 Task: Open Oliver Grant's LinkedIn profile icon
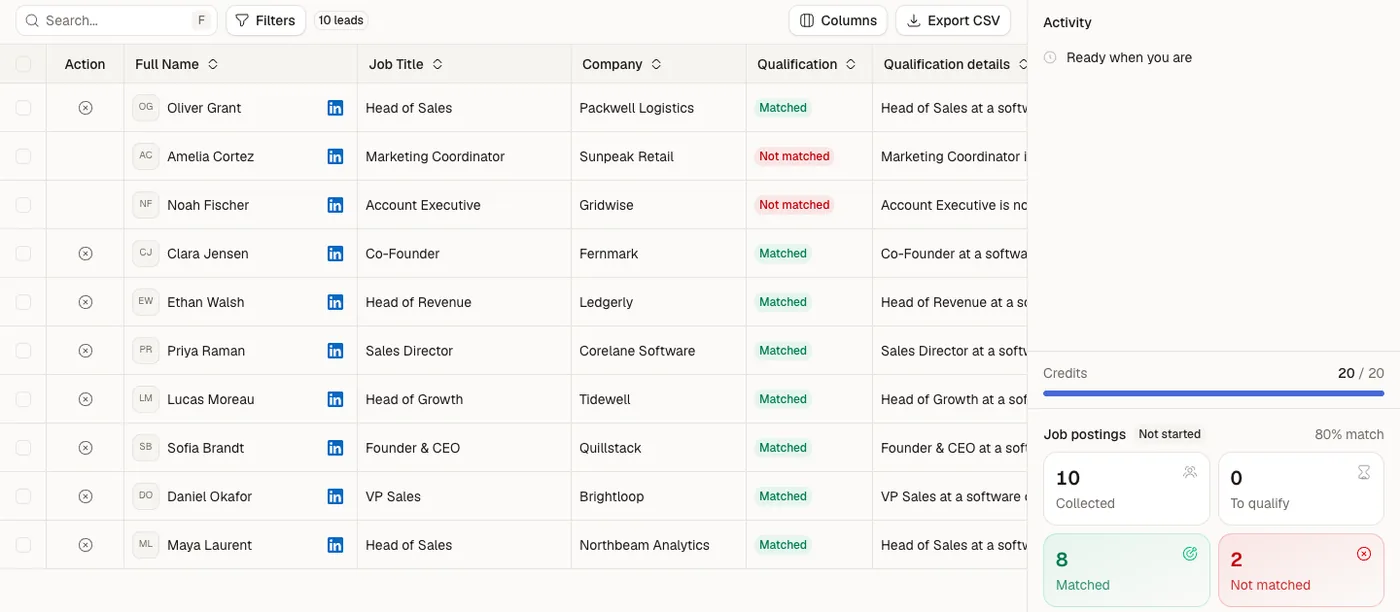335,108
